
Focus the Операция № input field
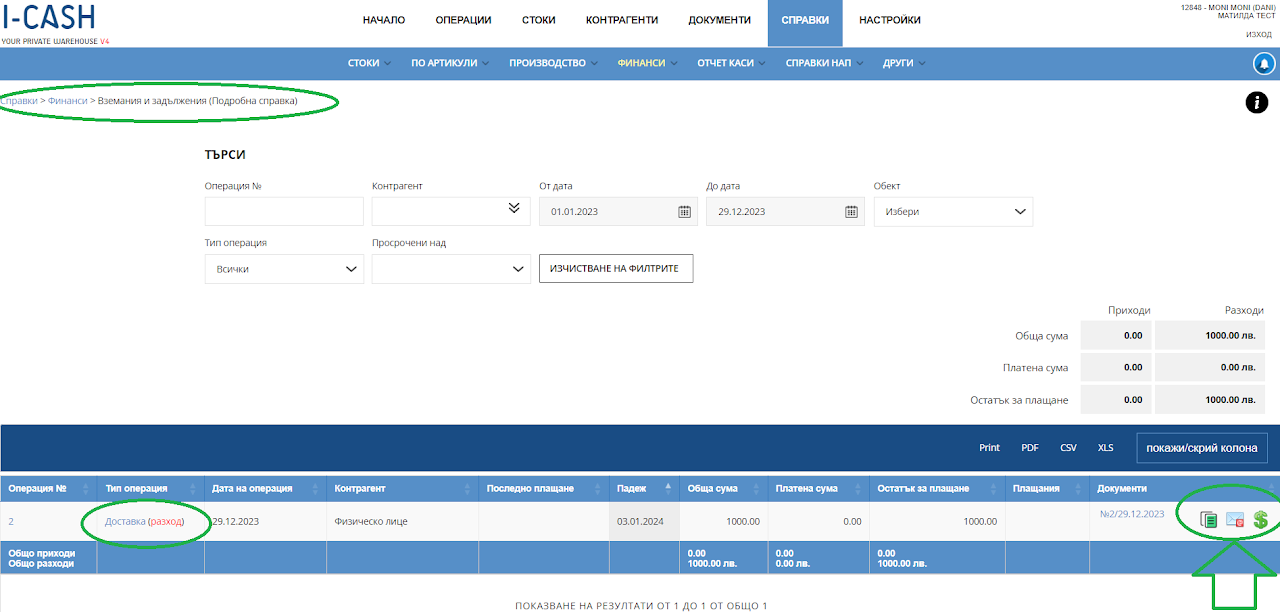coord(284,212)
